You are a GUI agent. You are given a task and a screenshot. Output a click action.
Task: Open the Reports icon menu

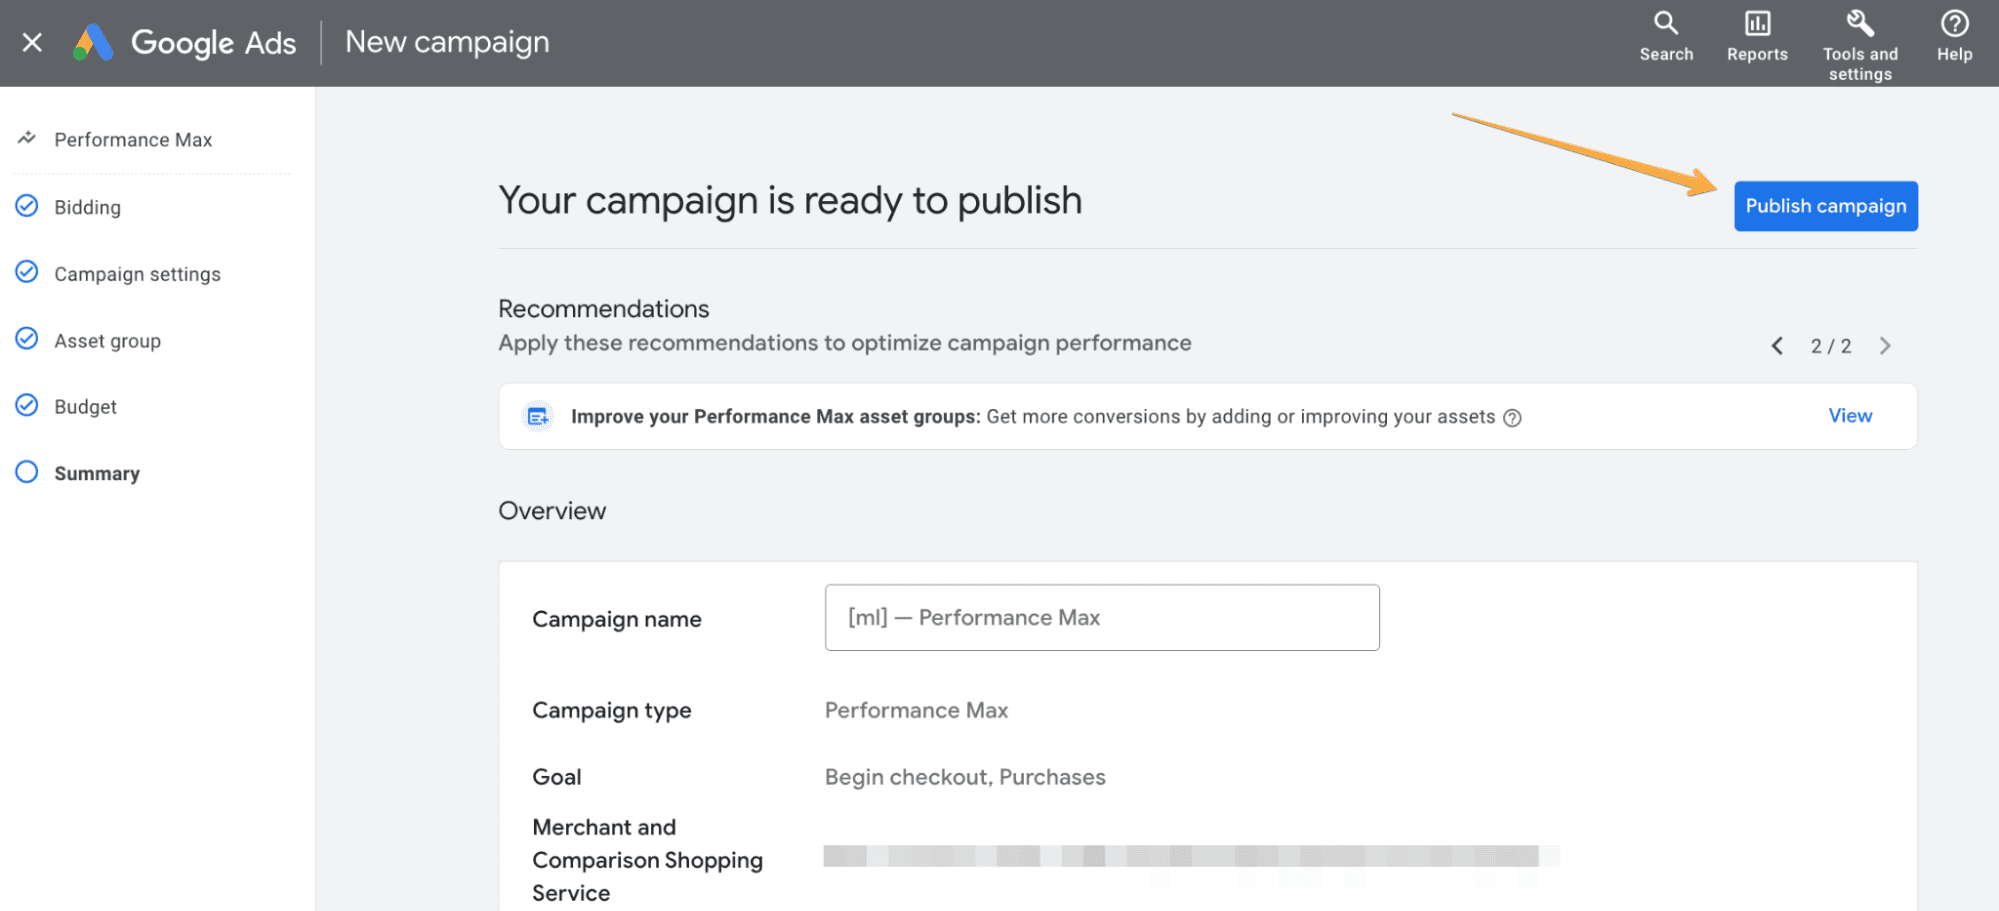[1756, 37]
